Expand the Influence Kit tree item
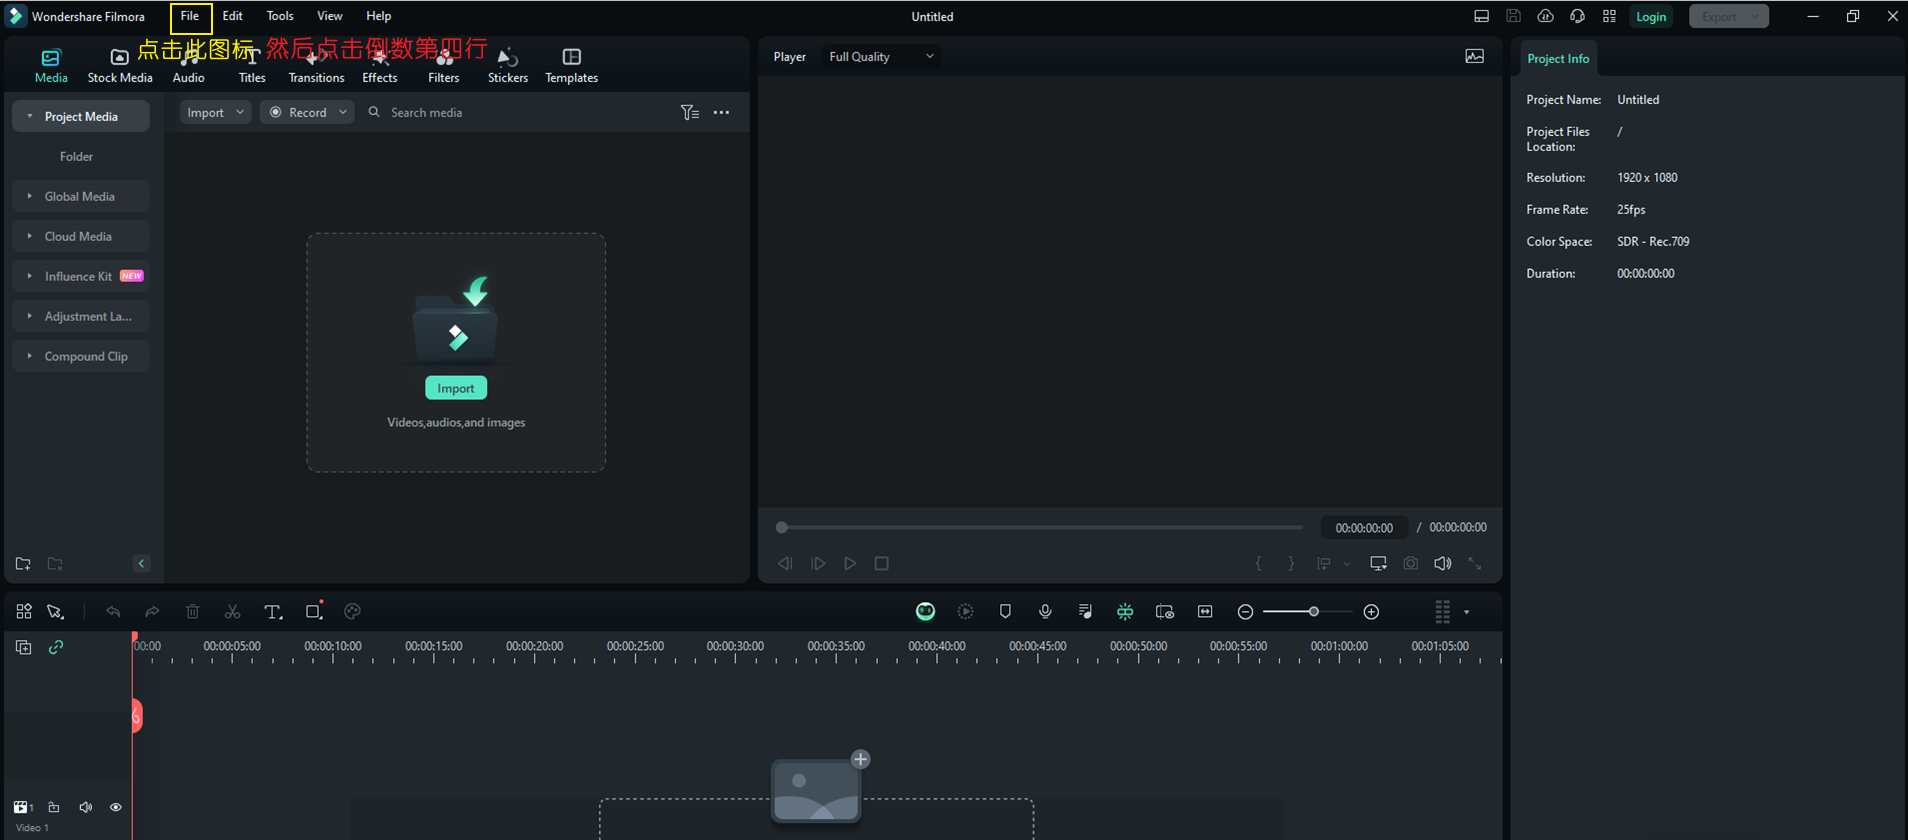The image size is (1908, 840). click(x=30, y=276)
